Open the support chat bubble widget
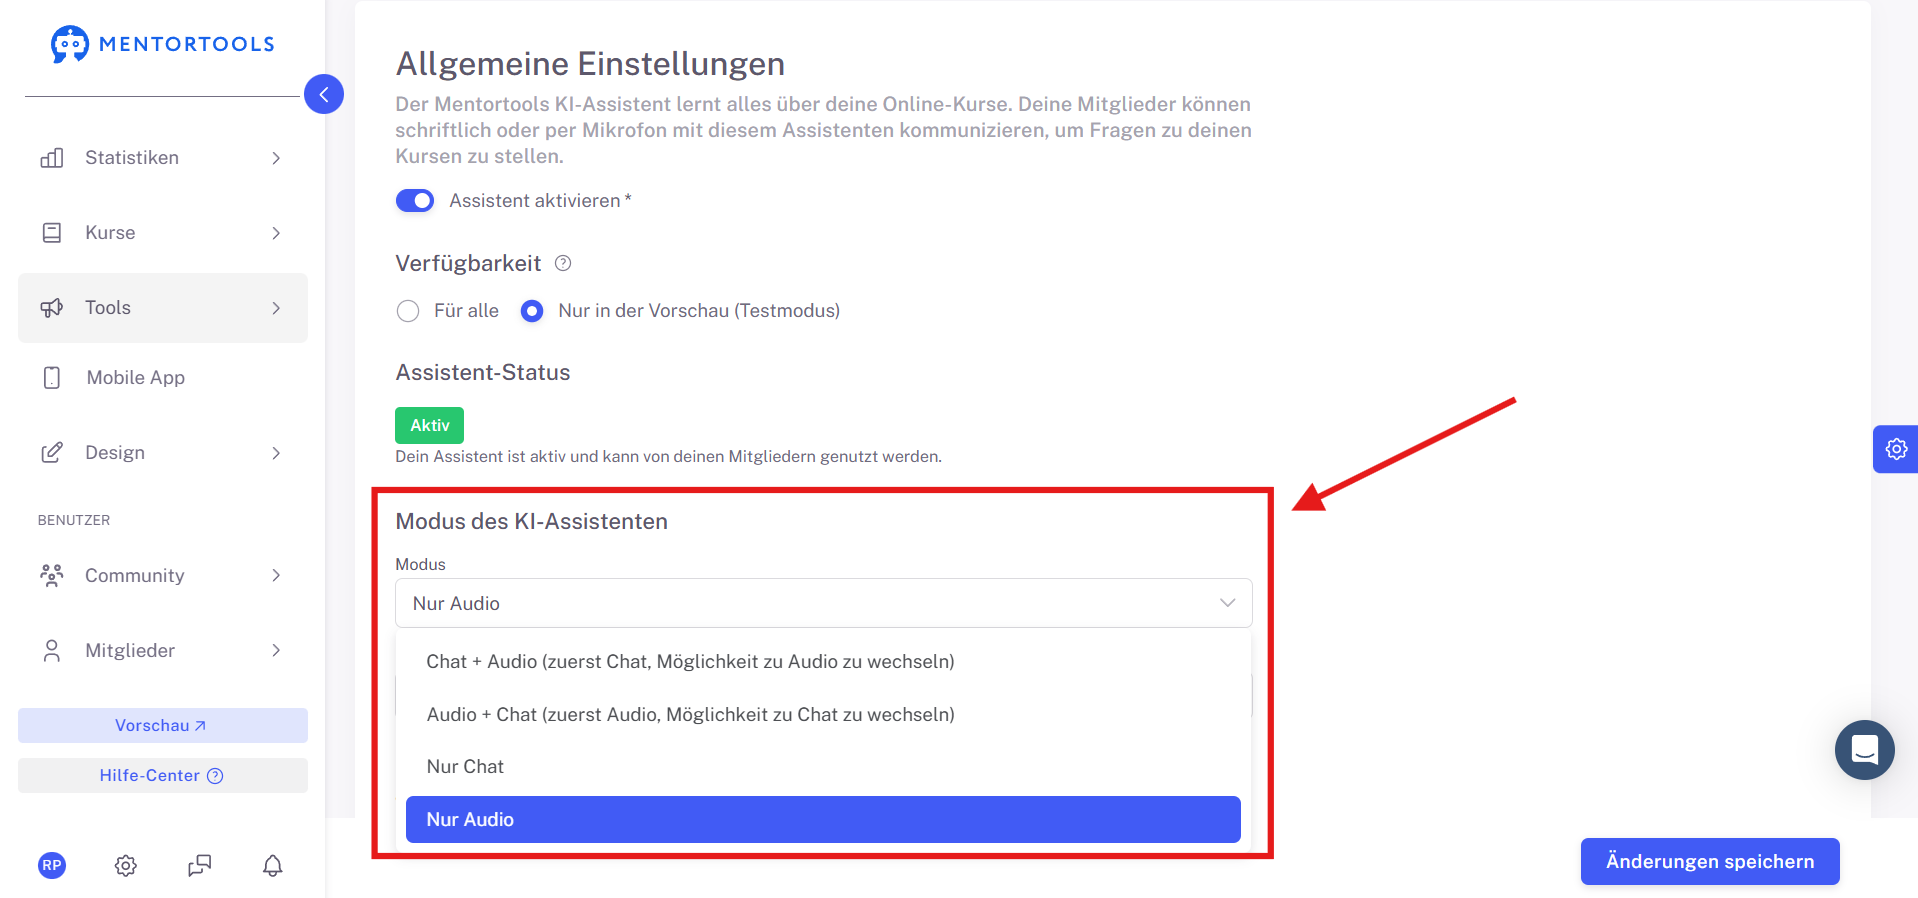The width and height of the screenshot is (1918, 898). [1864, 750]
